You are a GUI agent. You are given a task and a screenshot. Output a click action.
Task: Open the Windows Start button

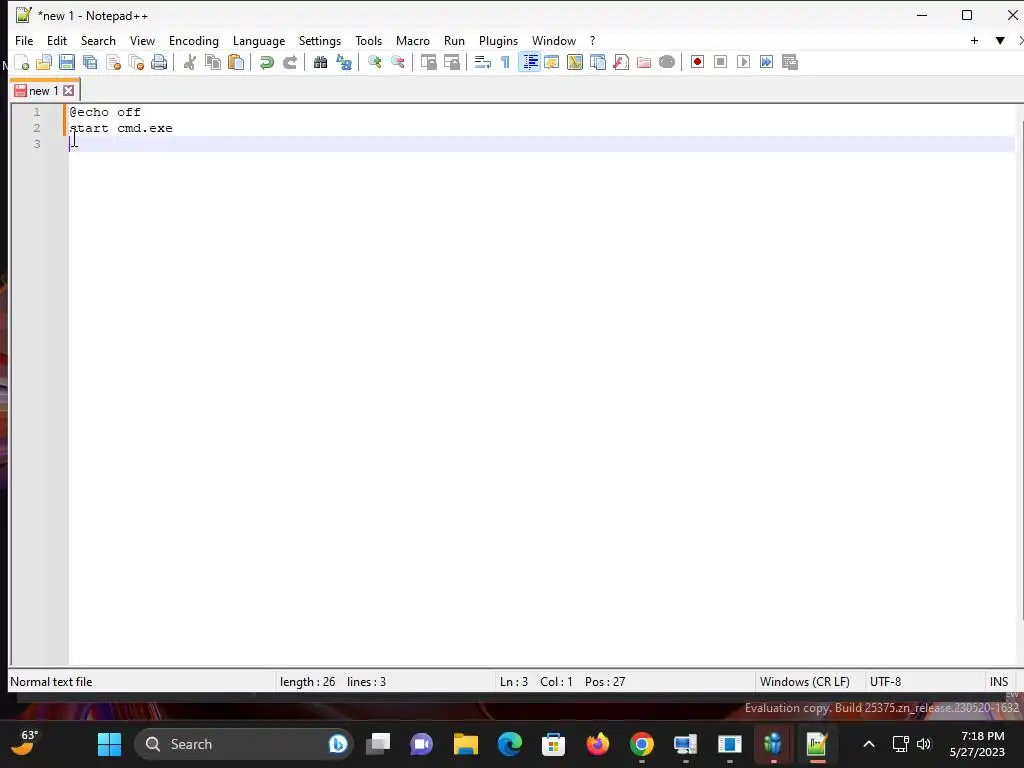[109, 744]
